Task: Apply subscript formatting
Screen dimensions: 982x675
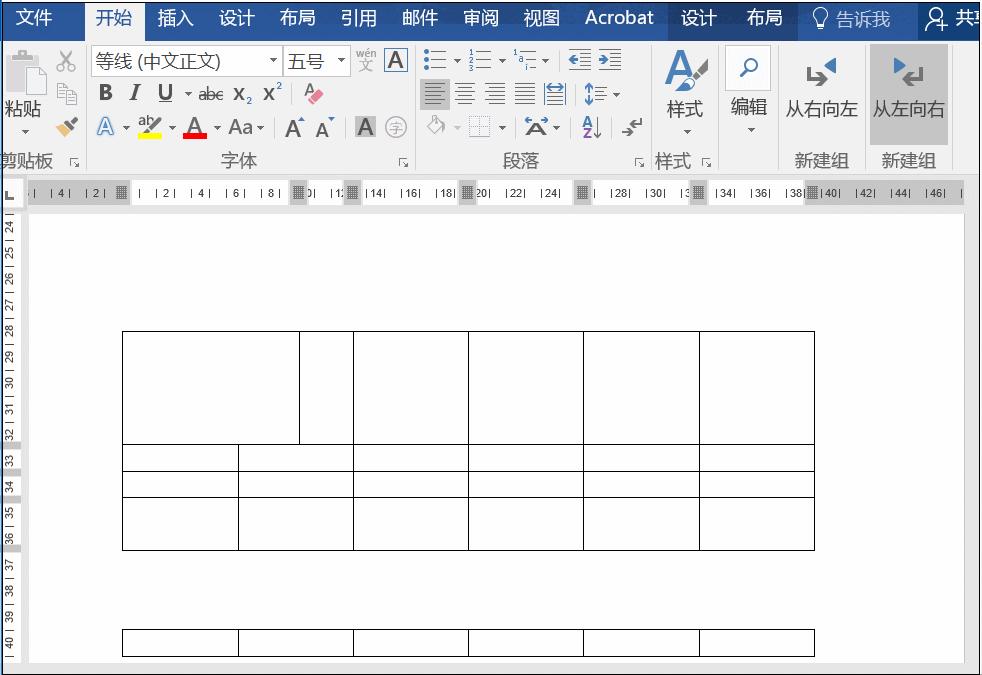Action: [x=243, y=92]
